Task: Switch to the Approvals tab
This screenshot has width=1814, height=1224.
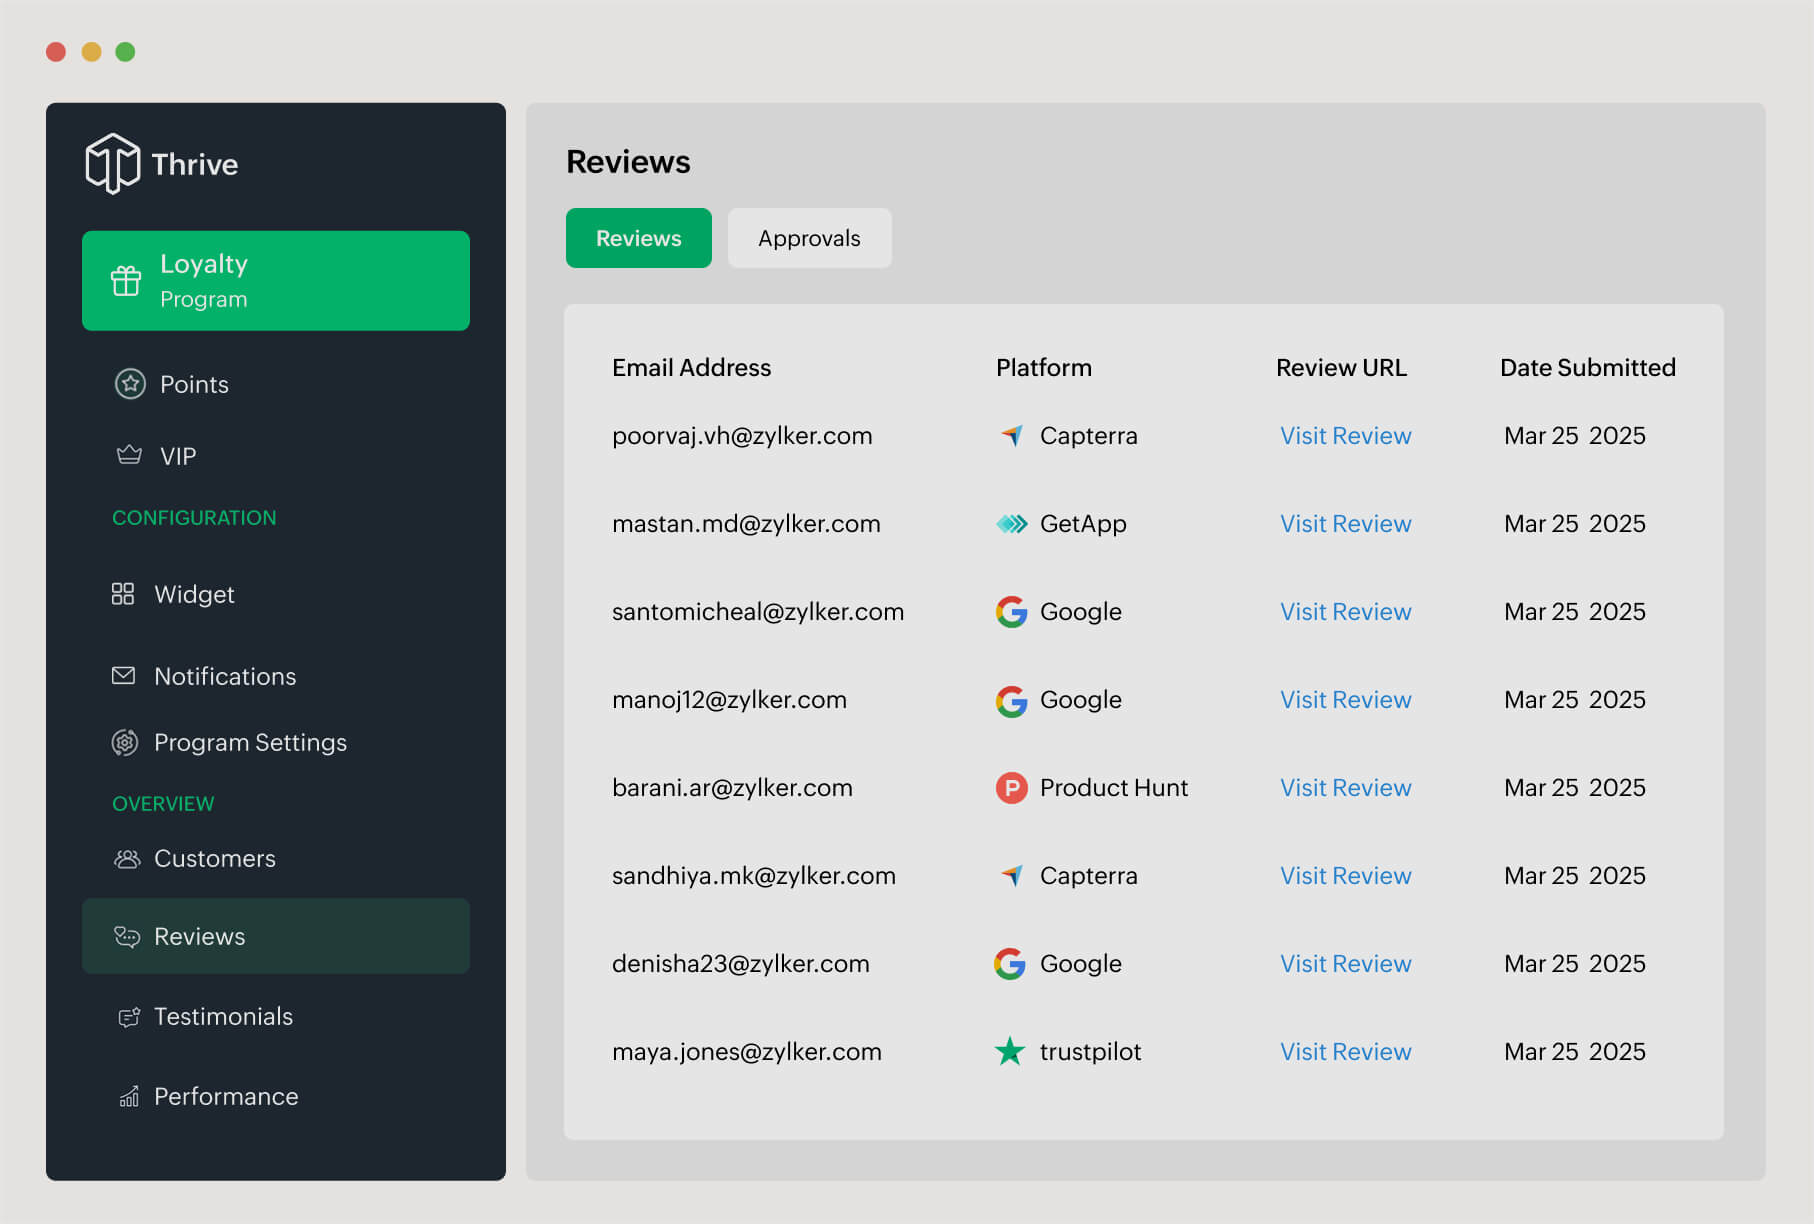Action: (809, 238)
